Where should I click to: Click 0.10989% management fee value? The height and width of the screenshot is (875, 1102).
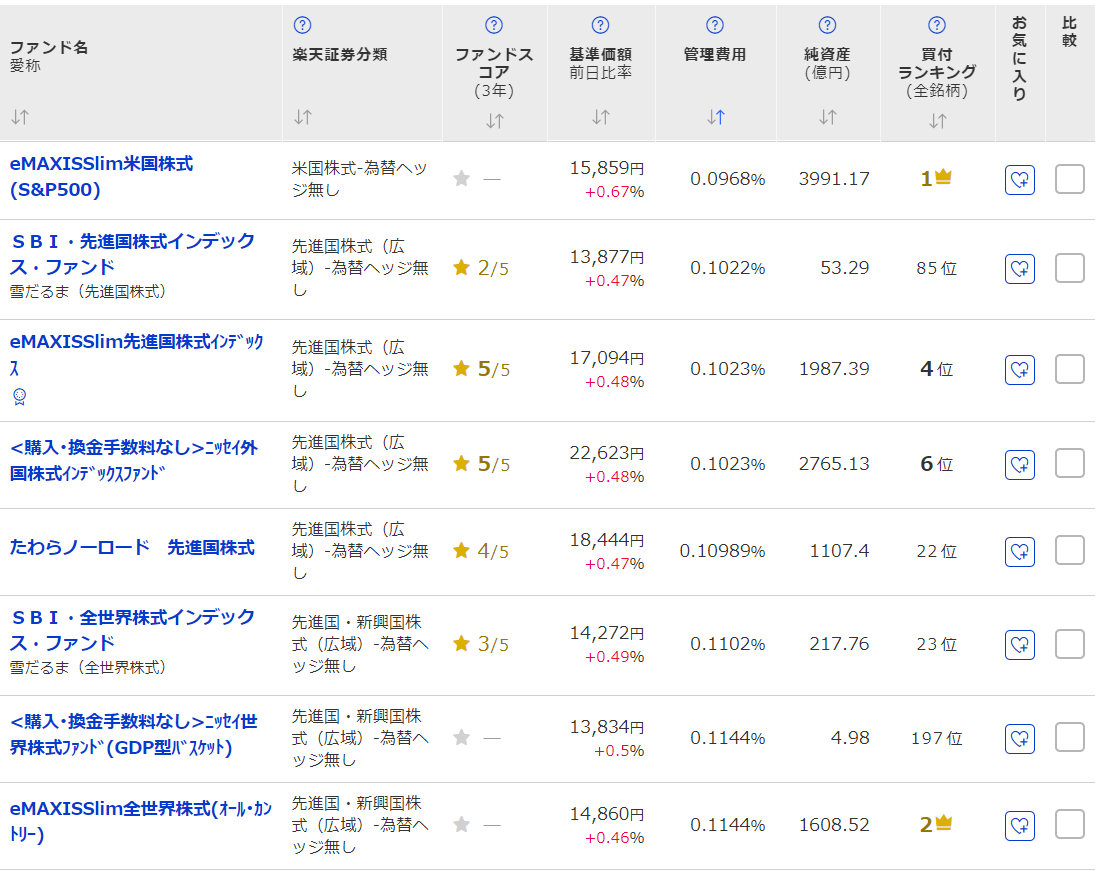click(x=722, y=552)
